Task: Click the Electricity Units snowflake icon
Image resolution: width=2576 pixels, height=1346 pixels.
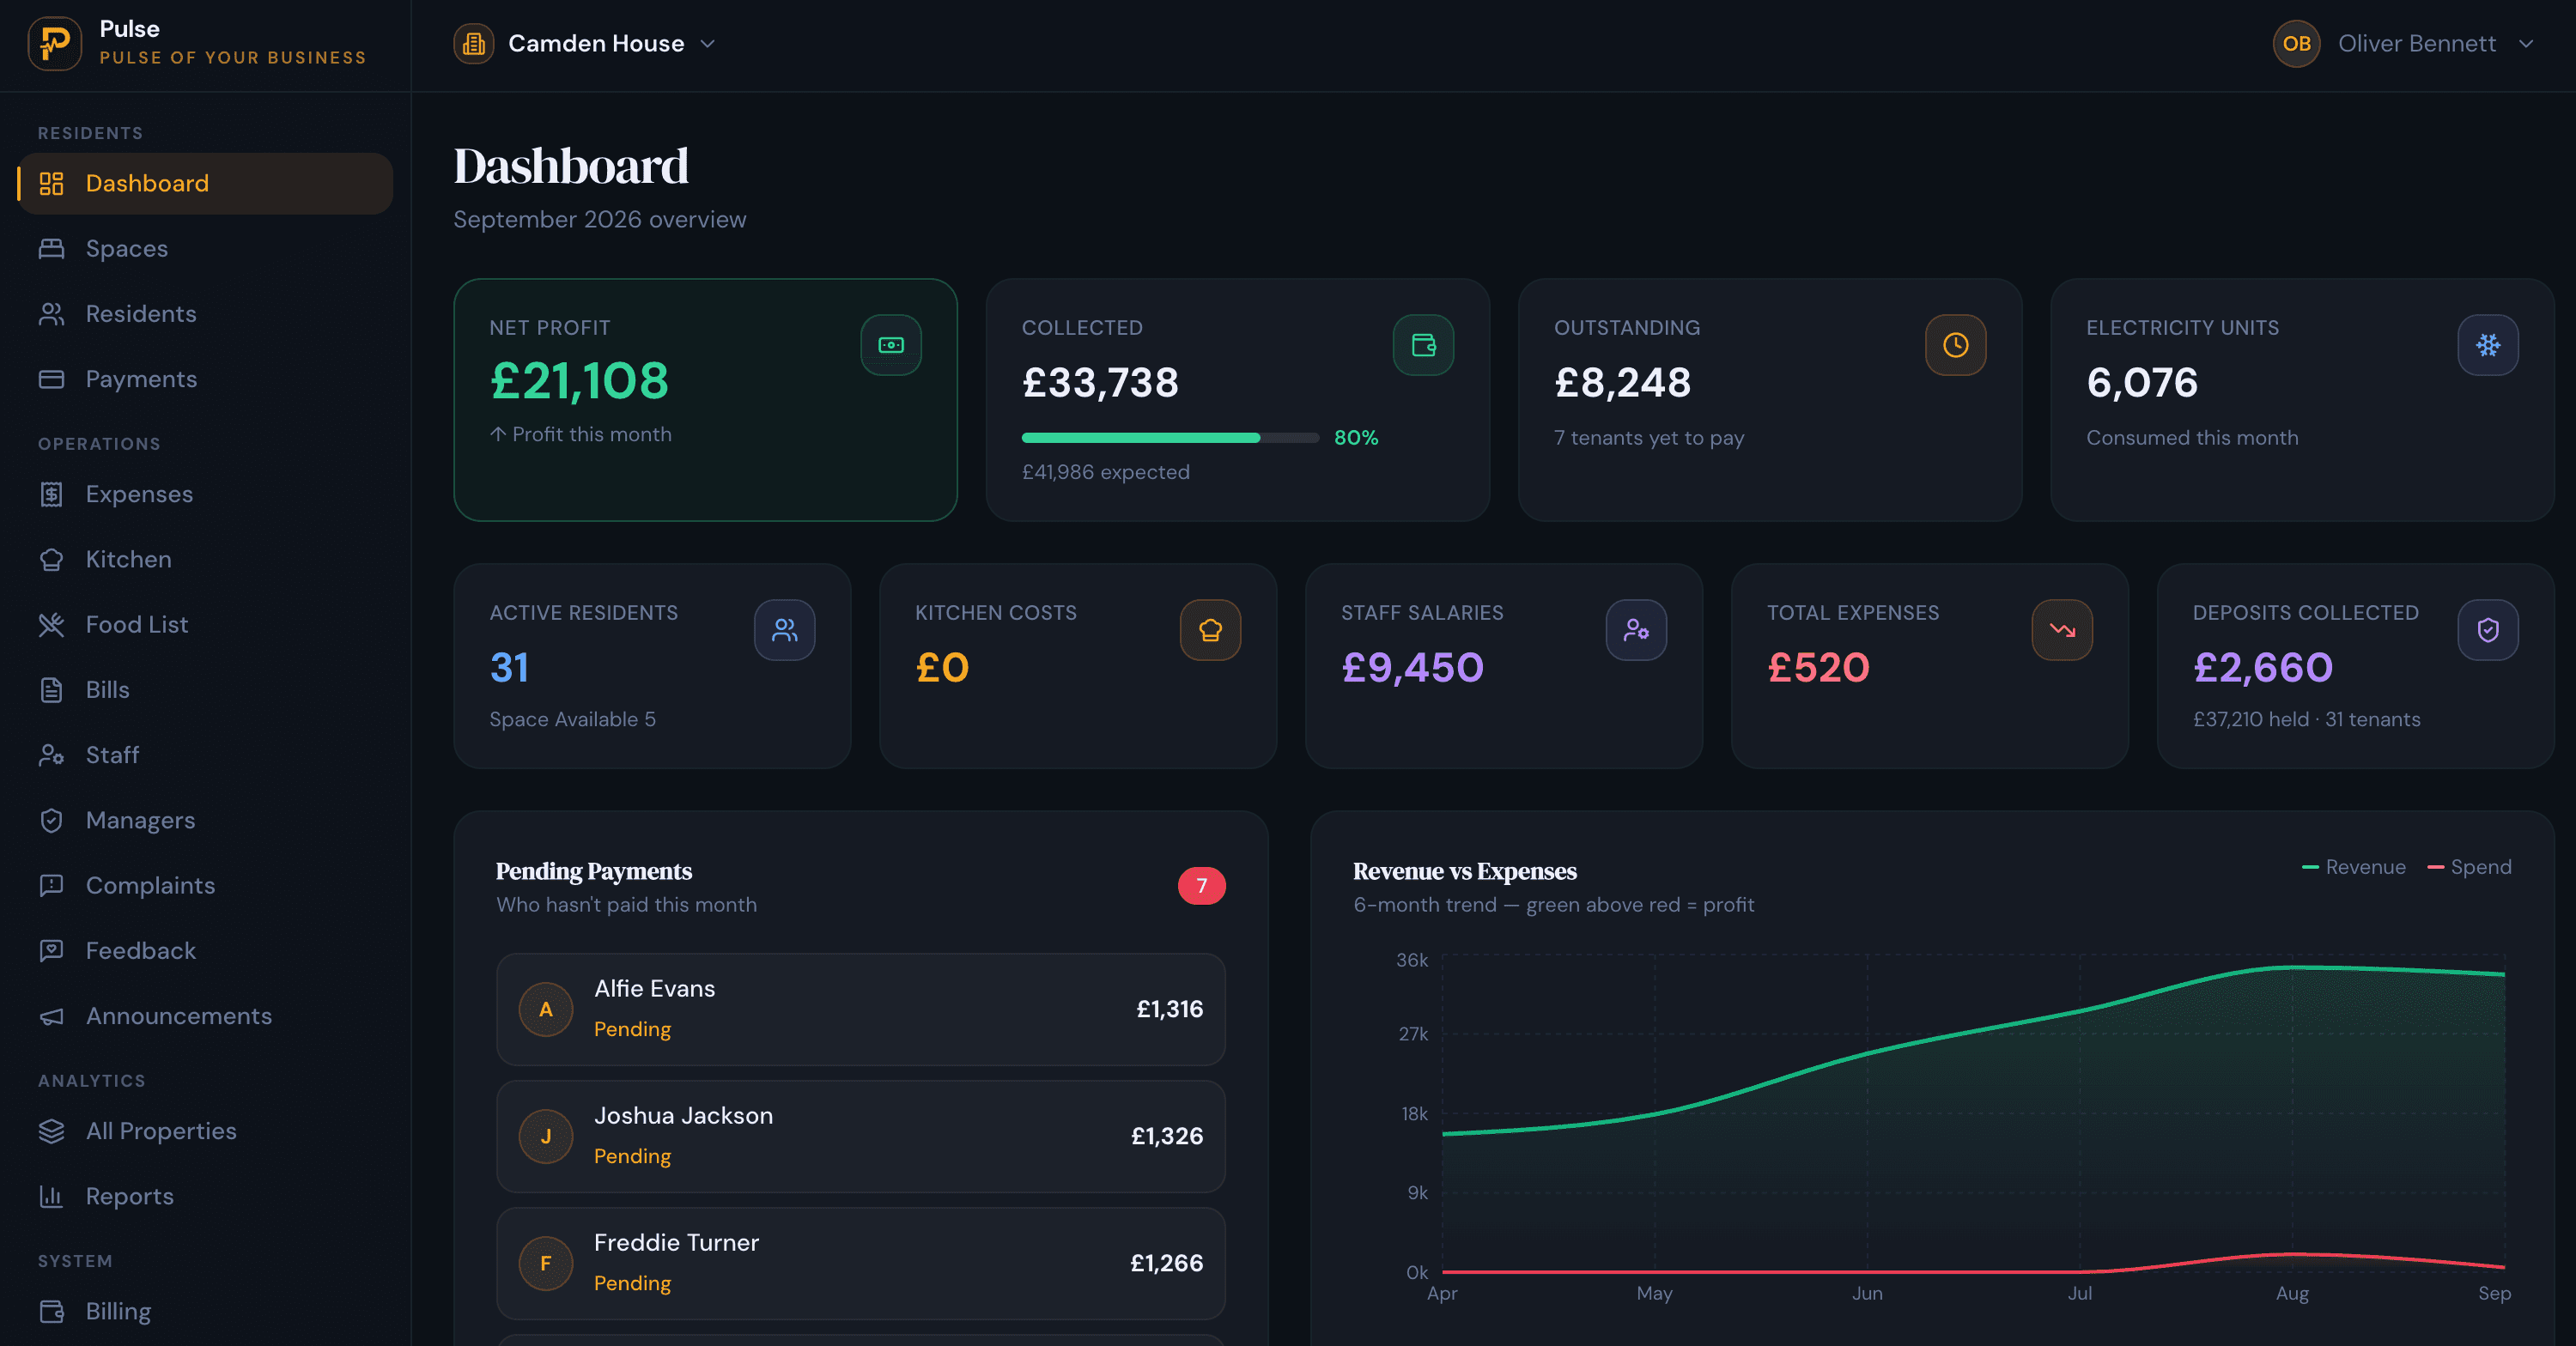Action: [x=2488, y=345]
